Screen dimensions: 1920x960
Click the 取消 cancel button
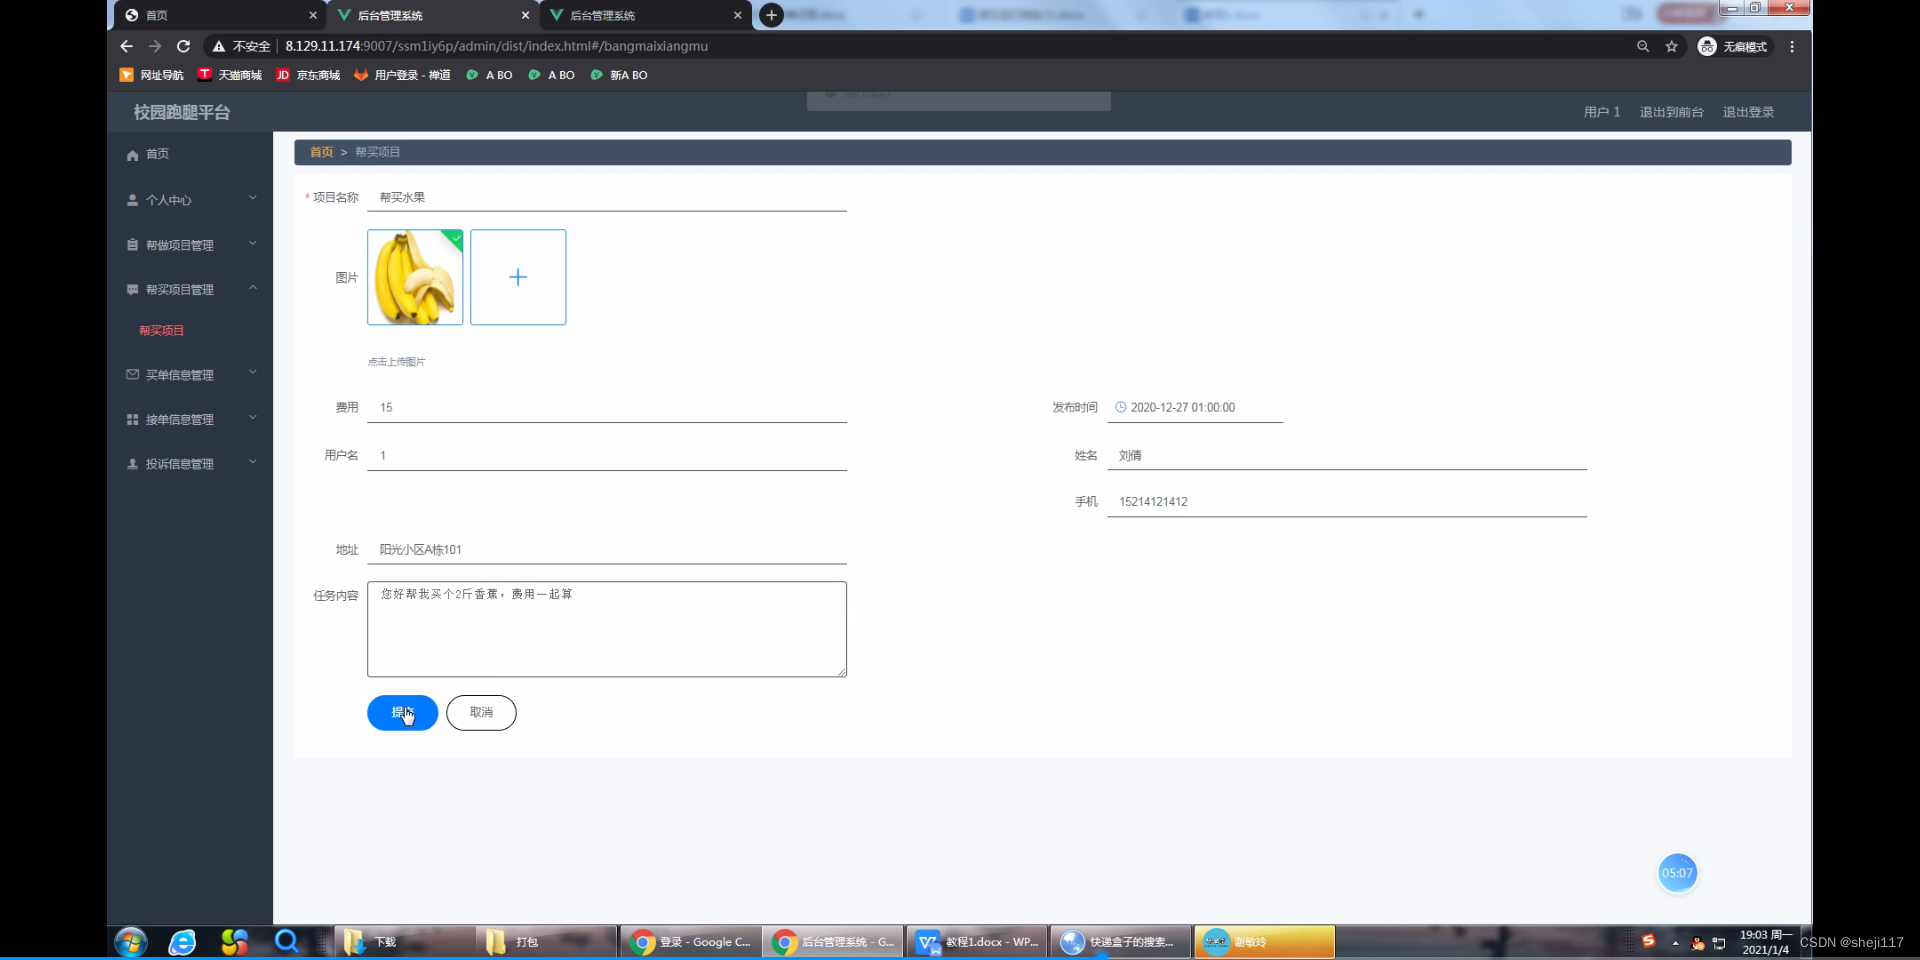[481, 713]
